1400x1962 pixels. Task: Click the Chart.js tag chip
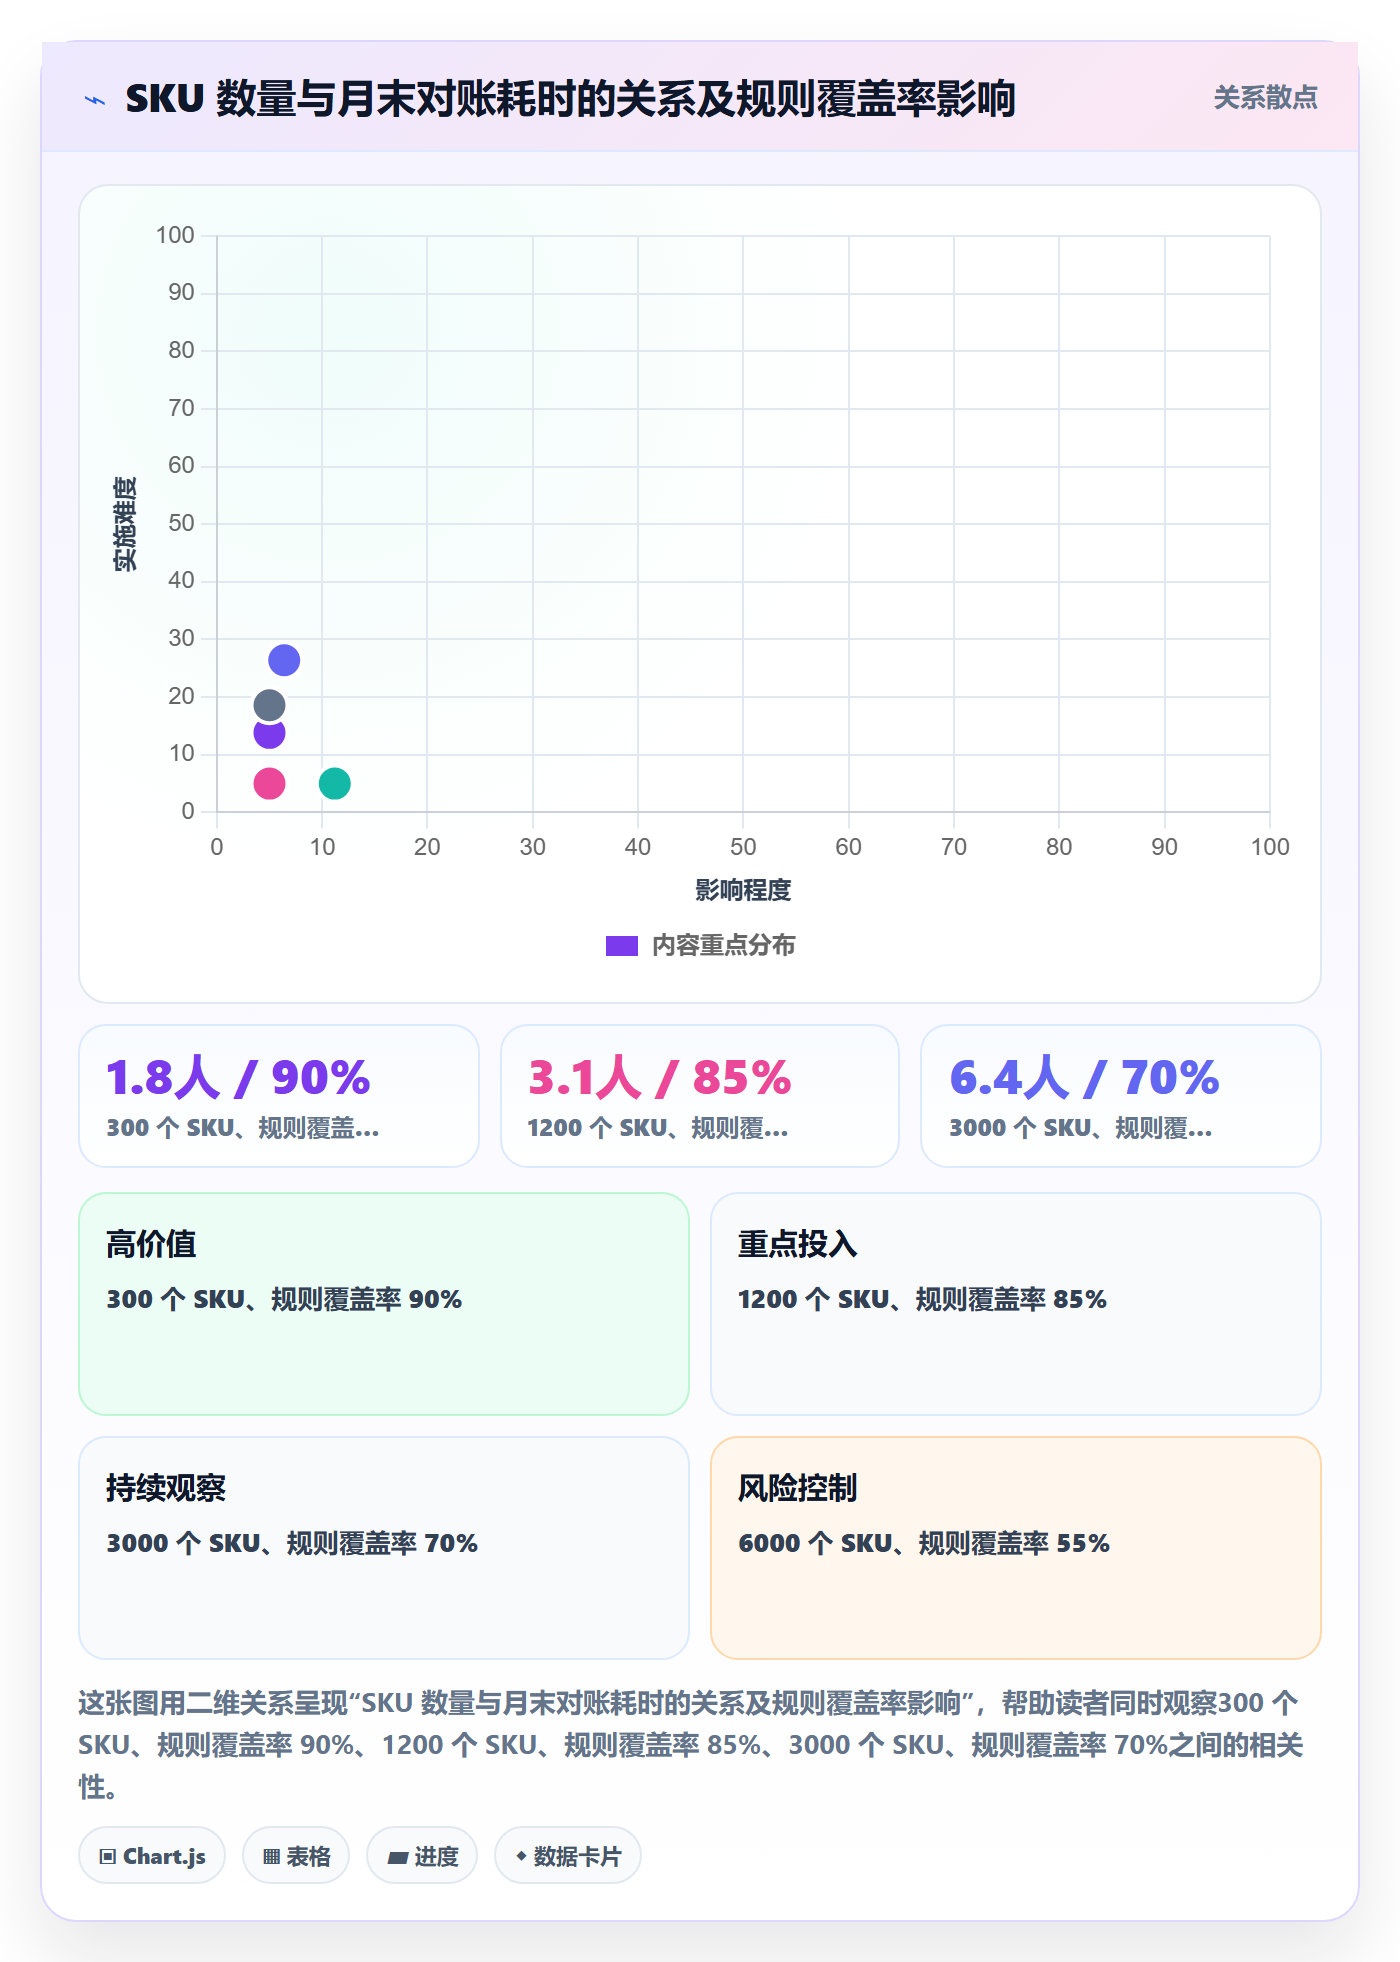pos(152,1856)
